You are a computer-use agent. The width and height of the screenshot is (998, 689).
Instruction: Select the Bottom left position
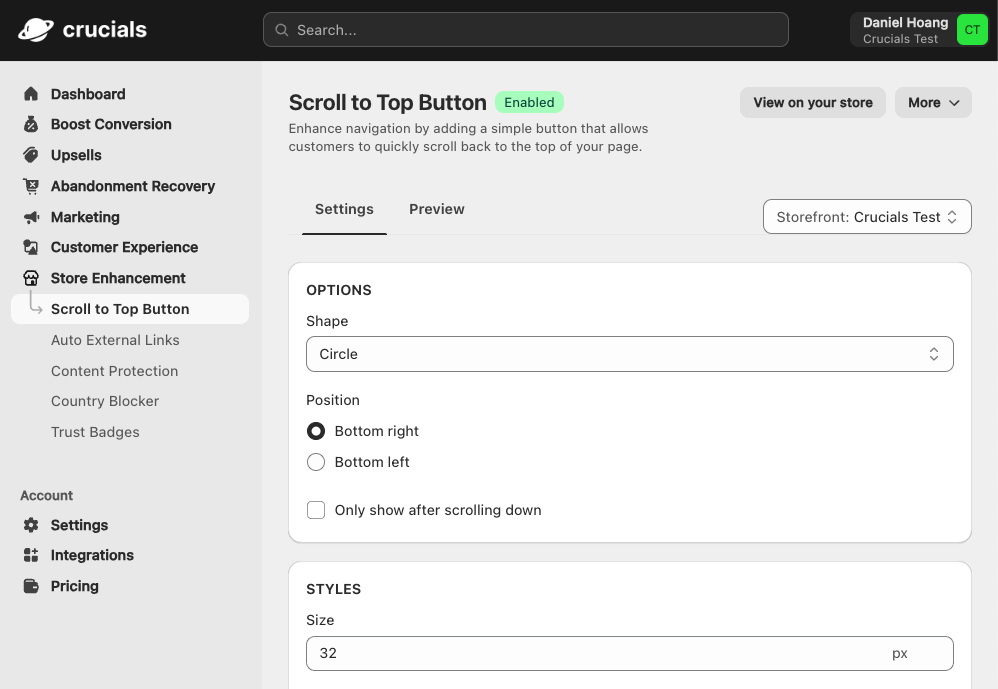pyautogui.click(x=316, y=462)
